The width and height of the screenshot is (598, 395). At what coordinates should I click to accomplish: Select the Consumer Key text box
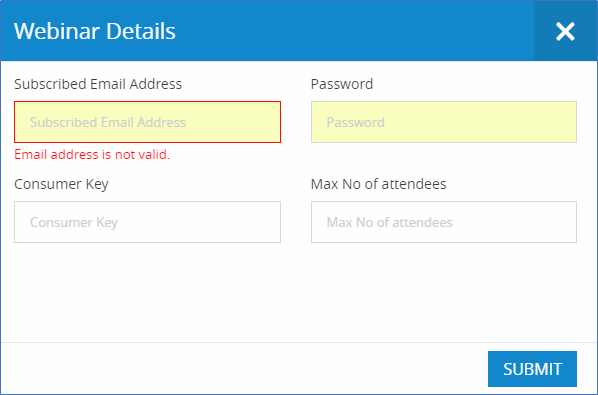click(x=148, y=222)
